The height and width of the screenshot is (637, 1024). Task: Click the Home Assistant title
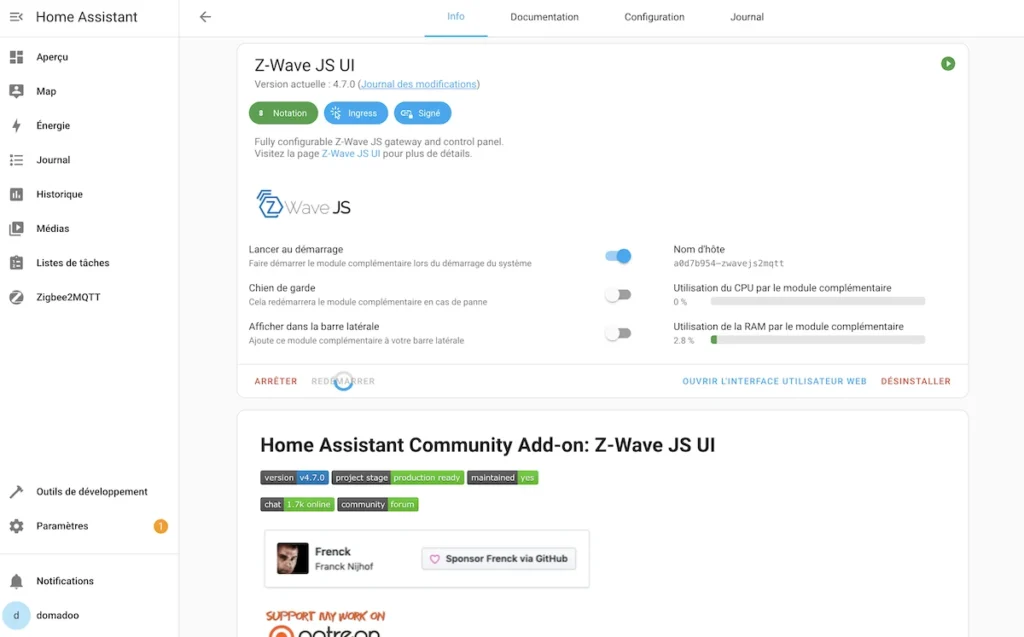click(x=86, y=17)
